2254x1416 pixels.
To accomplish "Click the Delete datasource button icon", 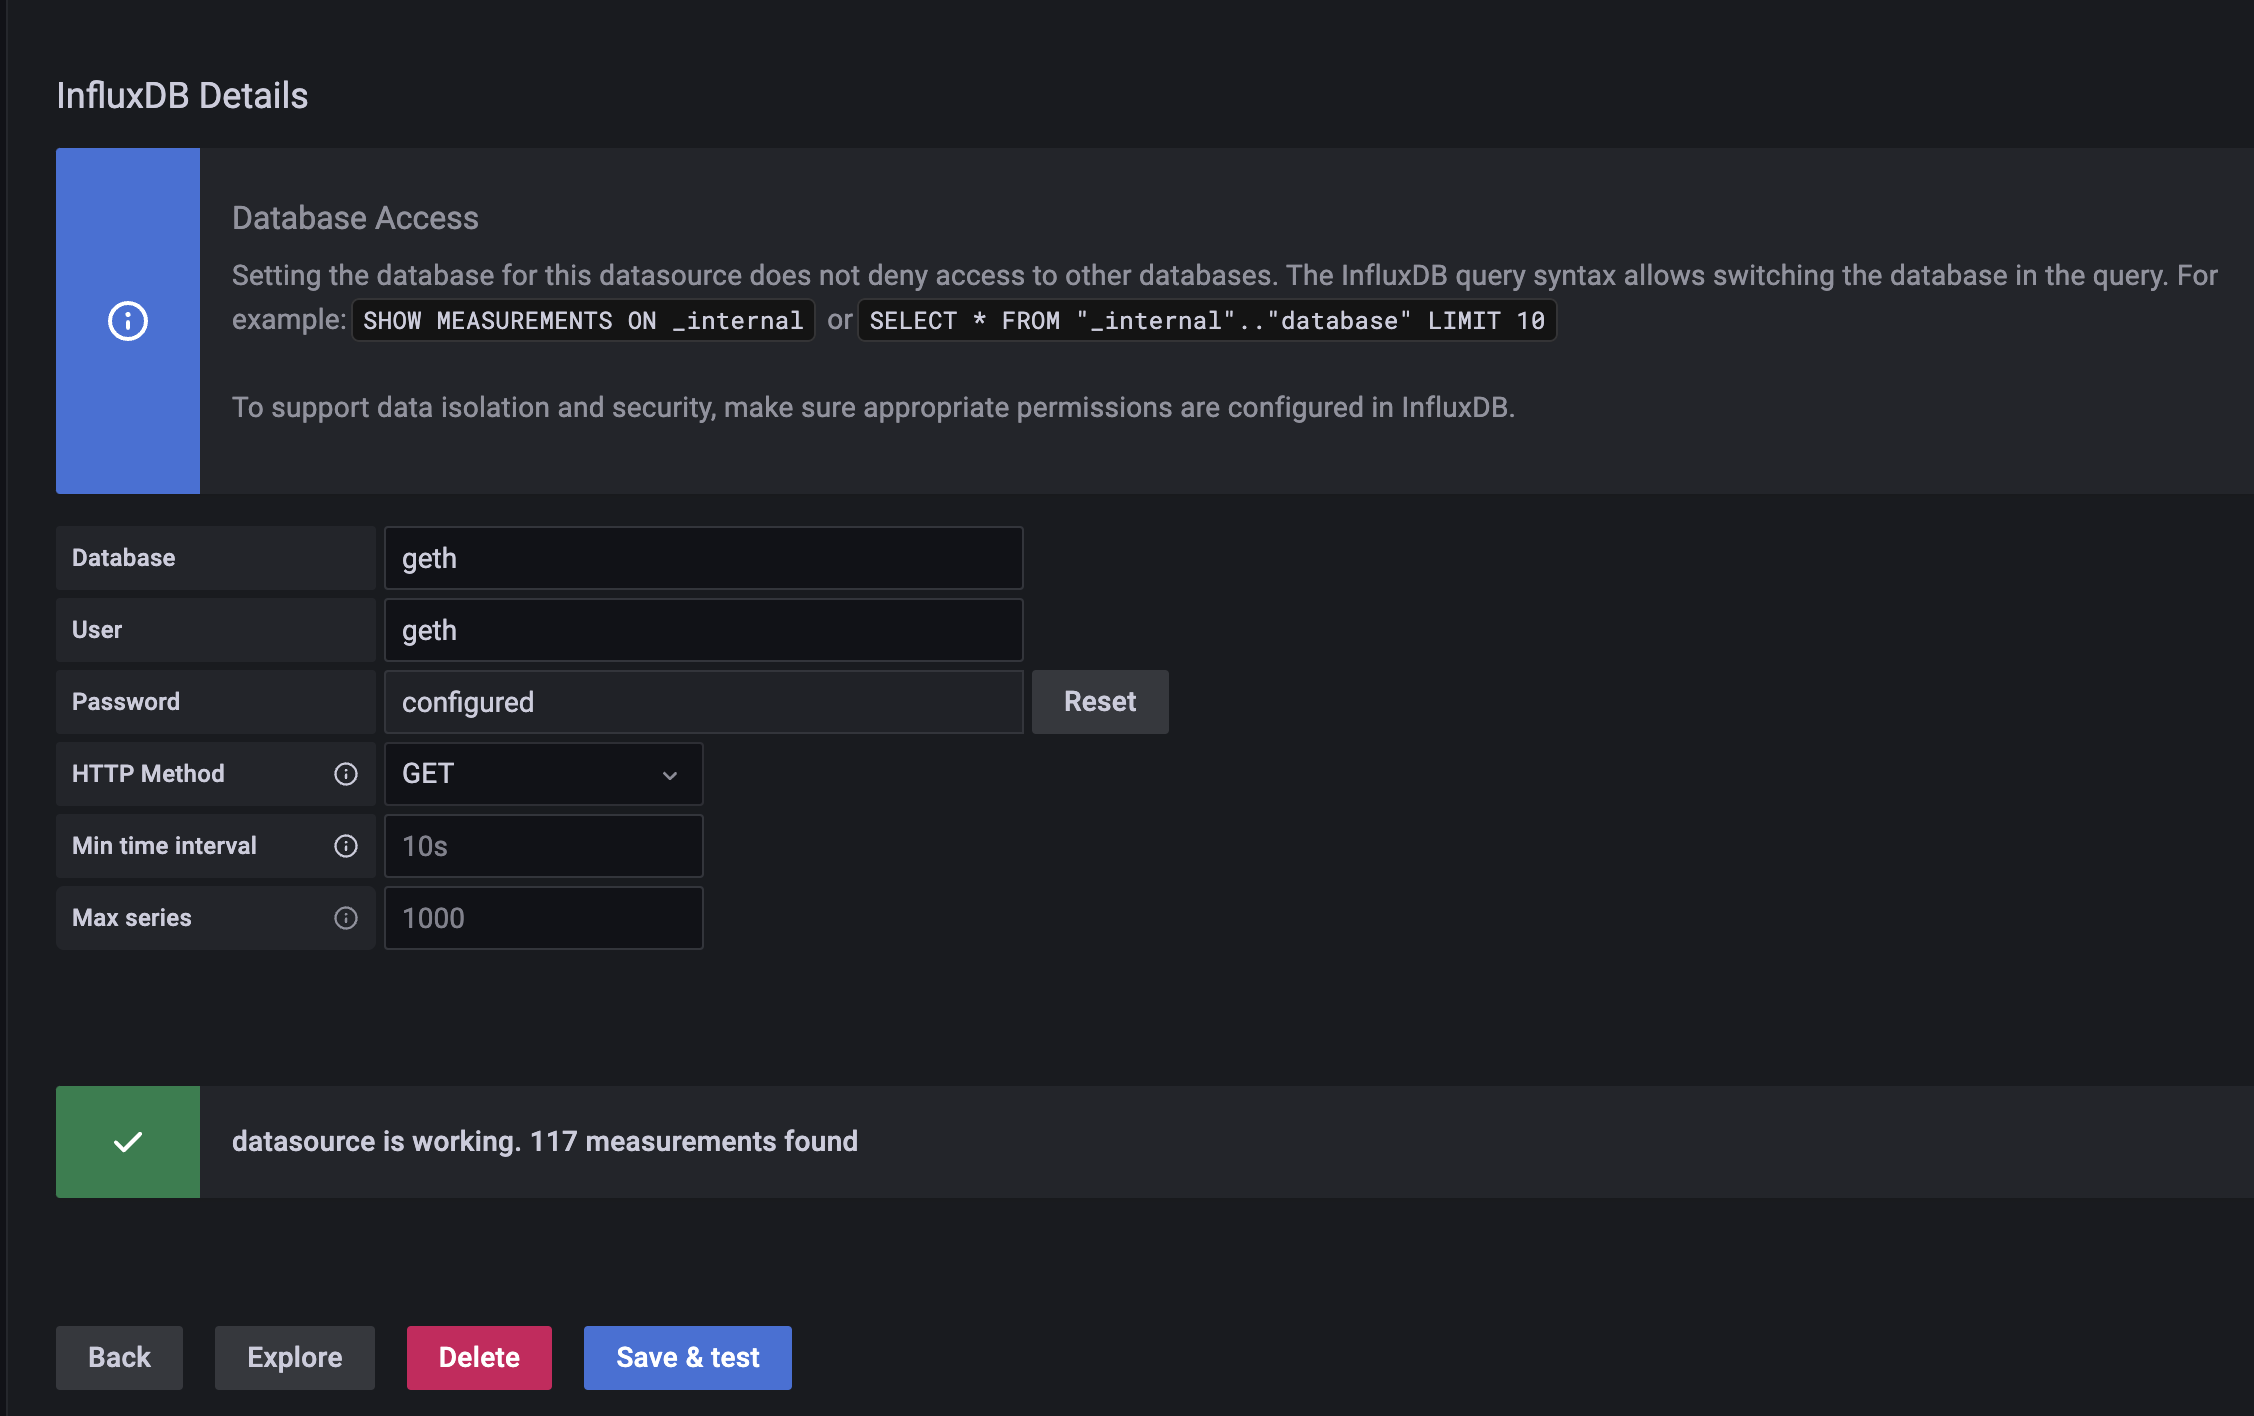I will coord(480,1357).
